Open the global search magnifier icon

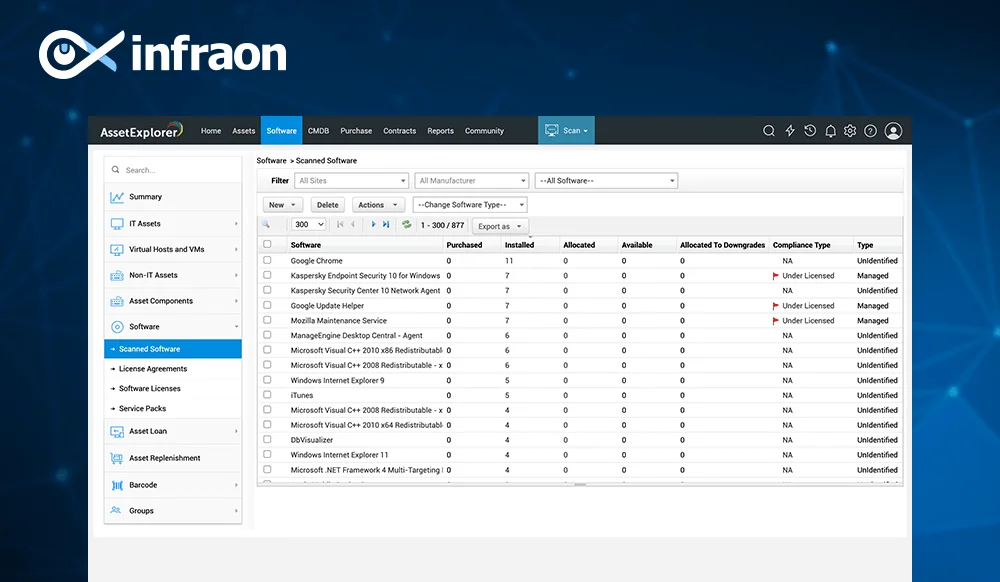point(768,131)
